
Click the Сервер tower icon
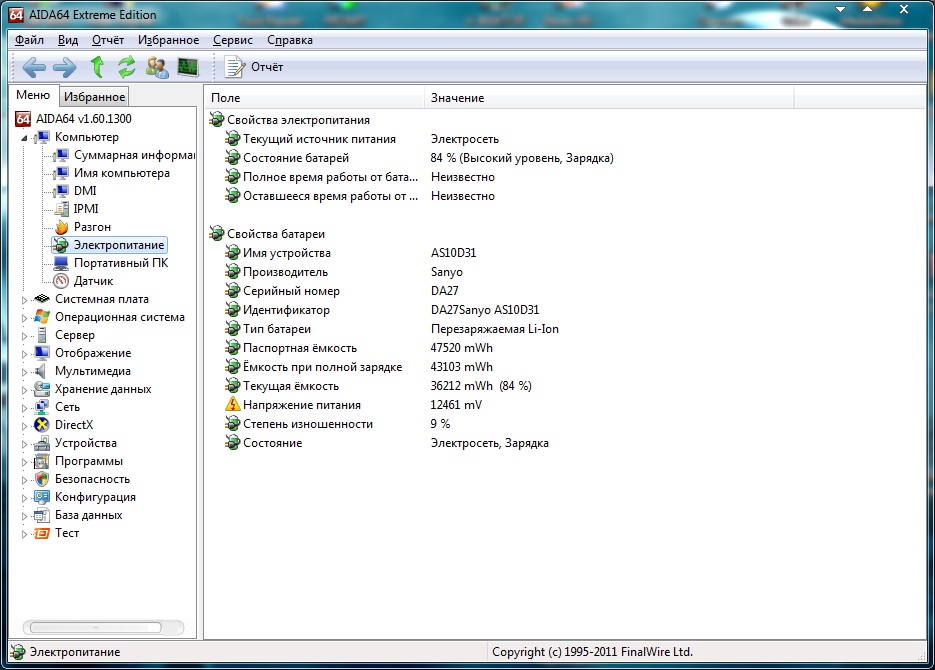42,335
